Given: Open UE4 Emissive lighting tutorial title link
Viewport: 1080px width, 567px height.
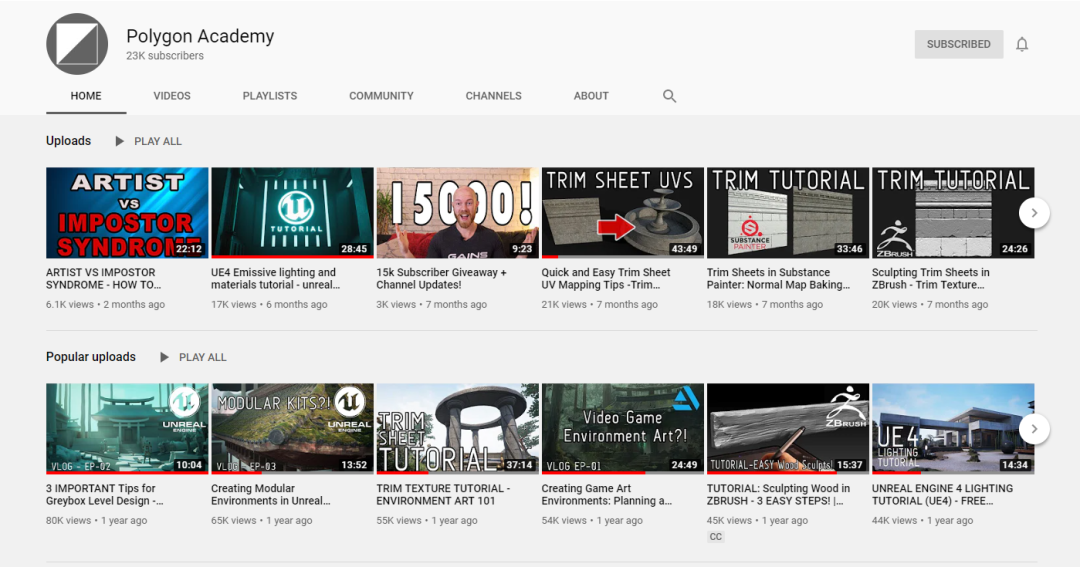Looking at the screenshot, I should (x=276, y=278).
